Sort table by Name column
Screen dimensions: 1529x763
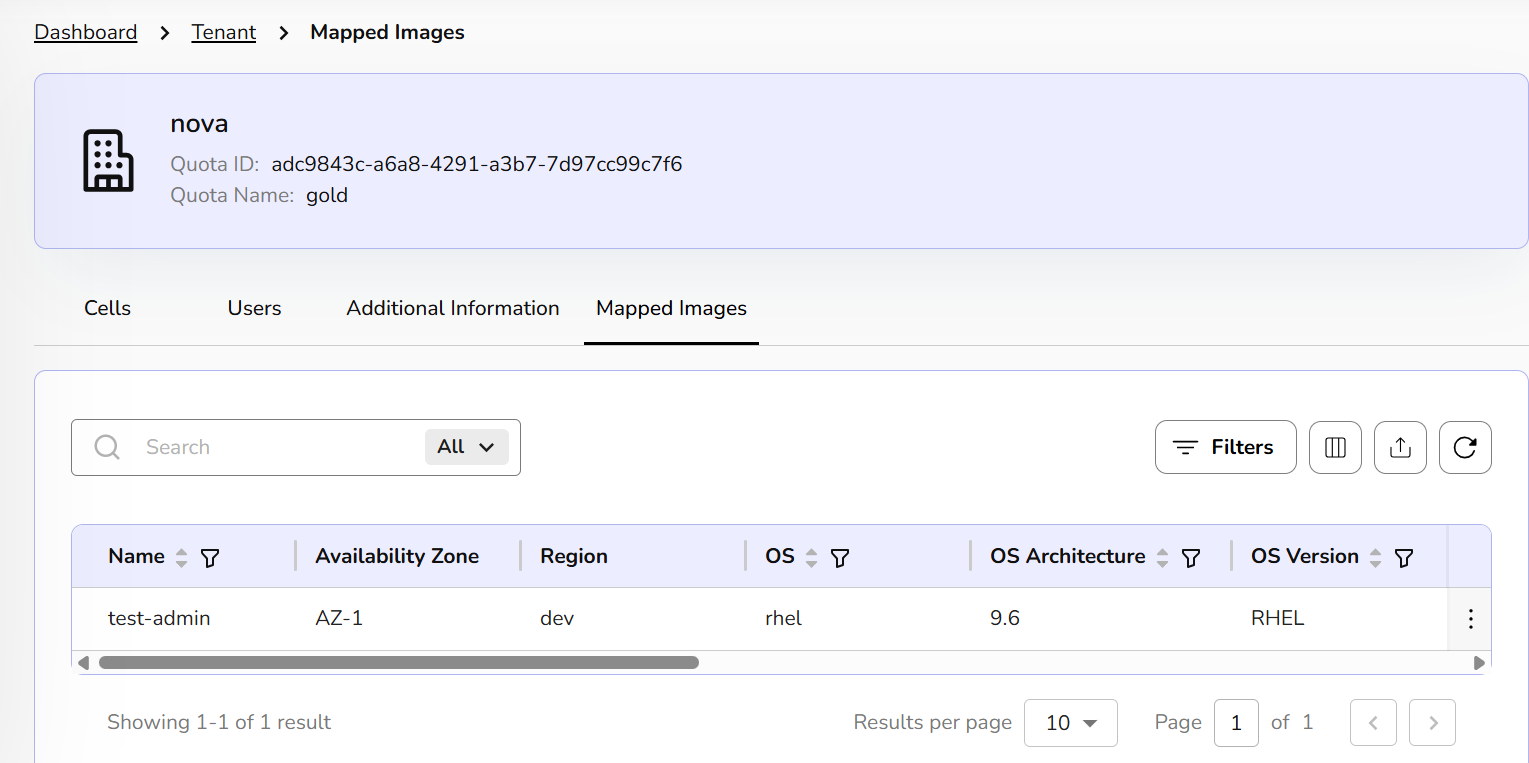181,558
